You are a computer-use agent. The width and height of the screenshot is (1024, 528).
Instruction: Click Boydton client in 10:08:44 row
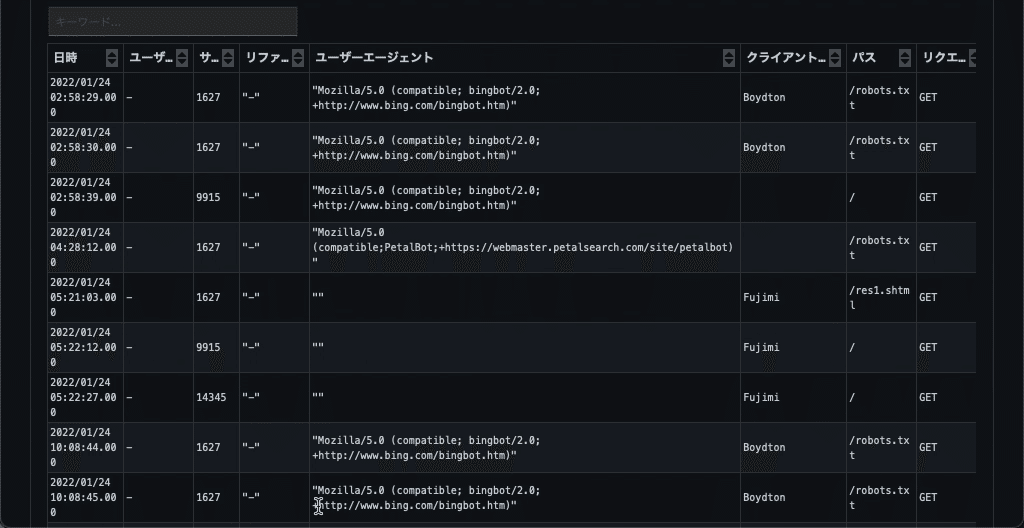point(764,448)
